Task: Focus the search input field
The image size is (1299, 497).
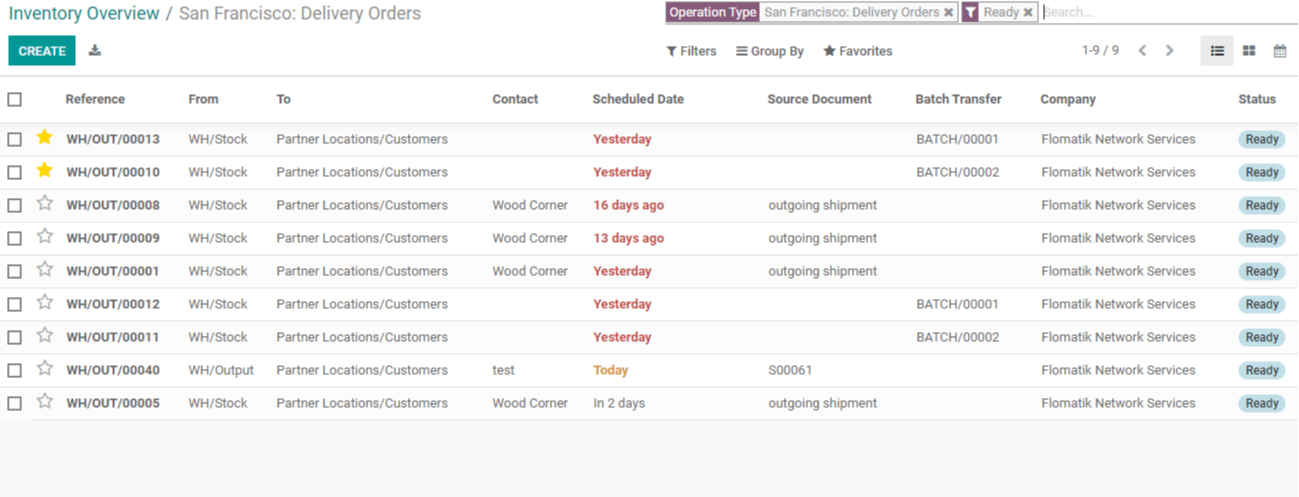Action: click(x=1168, y=13)
